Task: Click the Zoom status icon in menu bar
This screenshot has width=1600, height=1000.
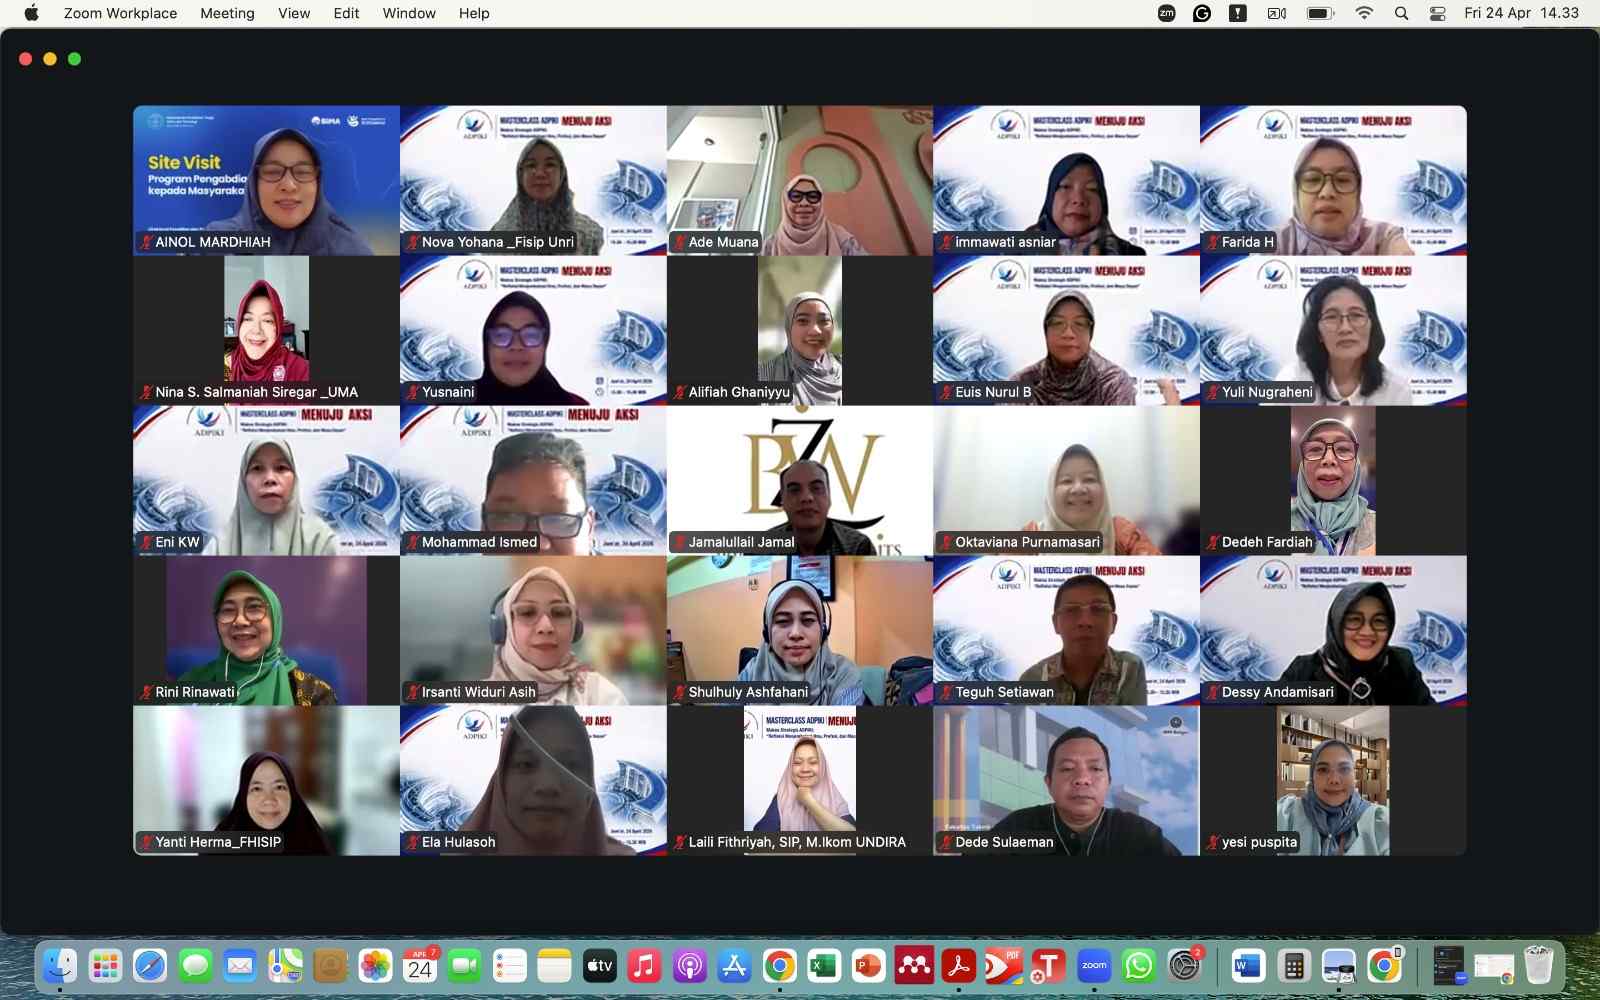Action: coord(1166,13)
